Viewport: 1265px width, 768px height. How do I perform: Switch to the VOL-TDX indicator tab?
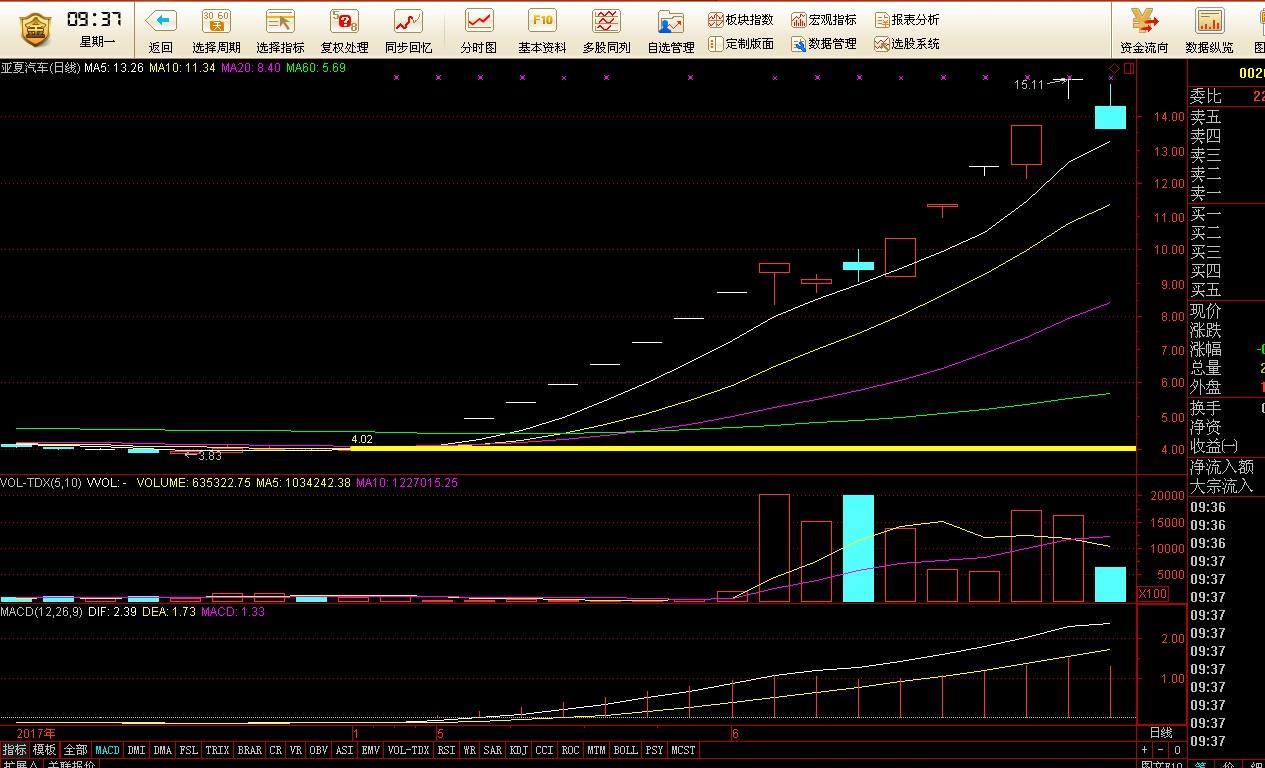point(408,750)
